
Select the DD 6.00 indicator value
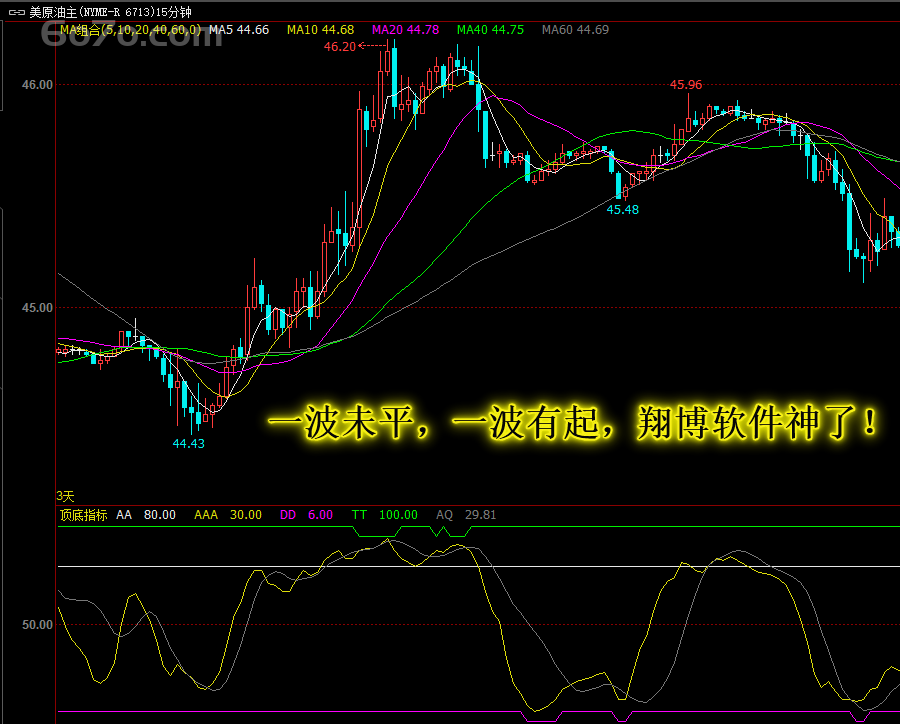point(306,515)
